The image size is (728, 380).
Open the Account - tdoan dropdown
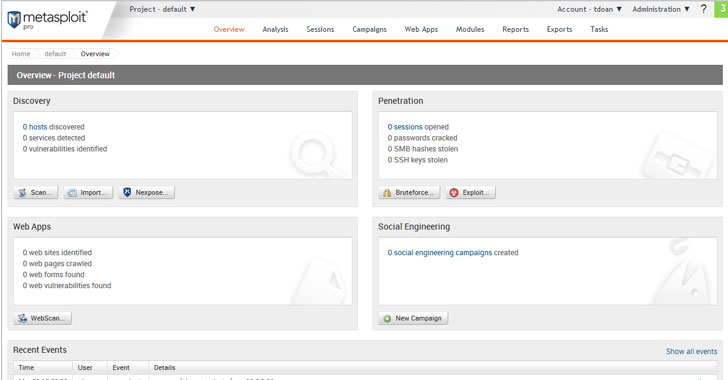pyautogui.click(x=589, y=9)
